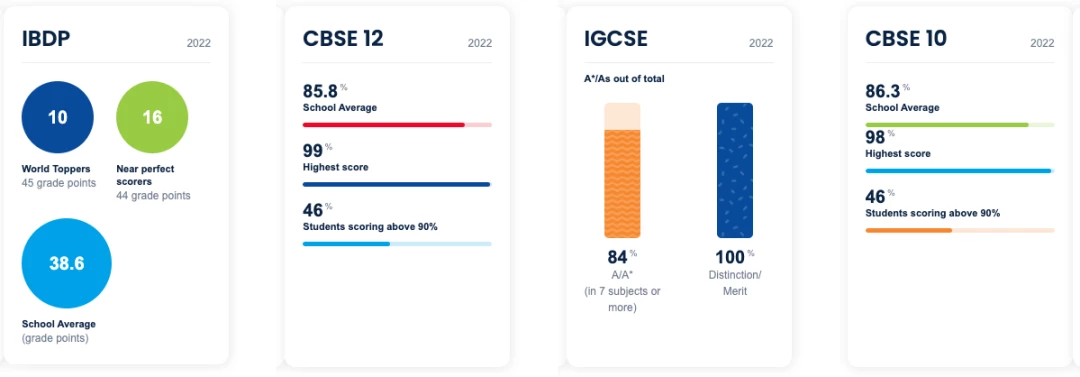Click CBSE 12 Students scoring above 90% bar
Screen dimensions: 1080x377
point(397,244)
